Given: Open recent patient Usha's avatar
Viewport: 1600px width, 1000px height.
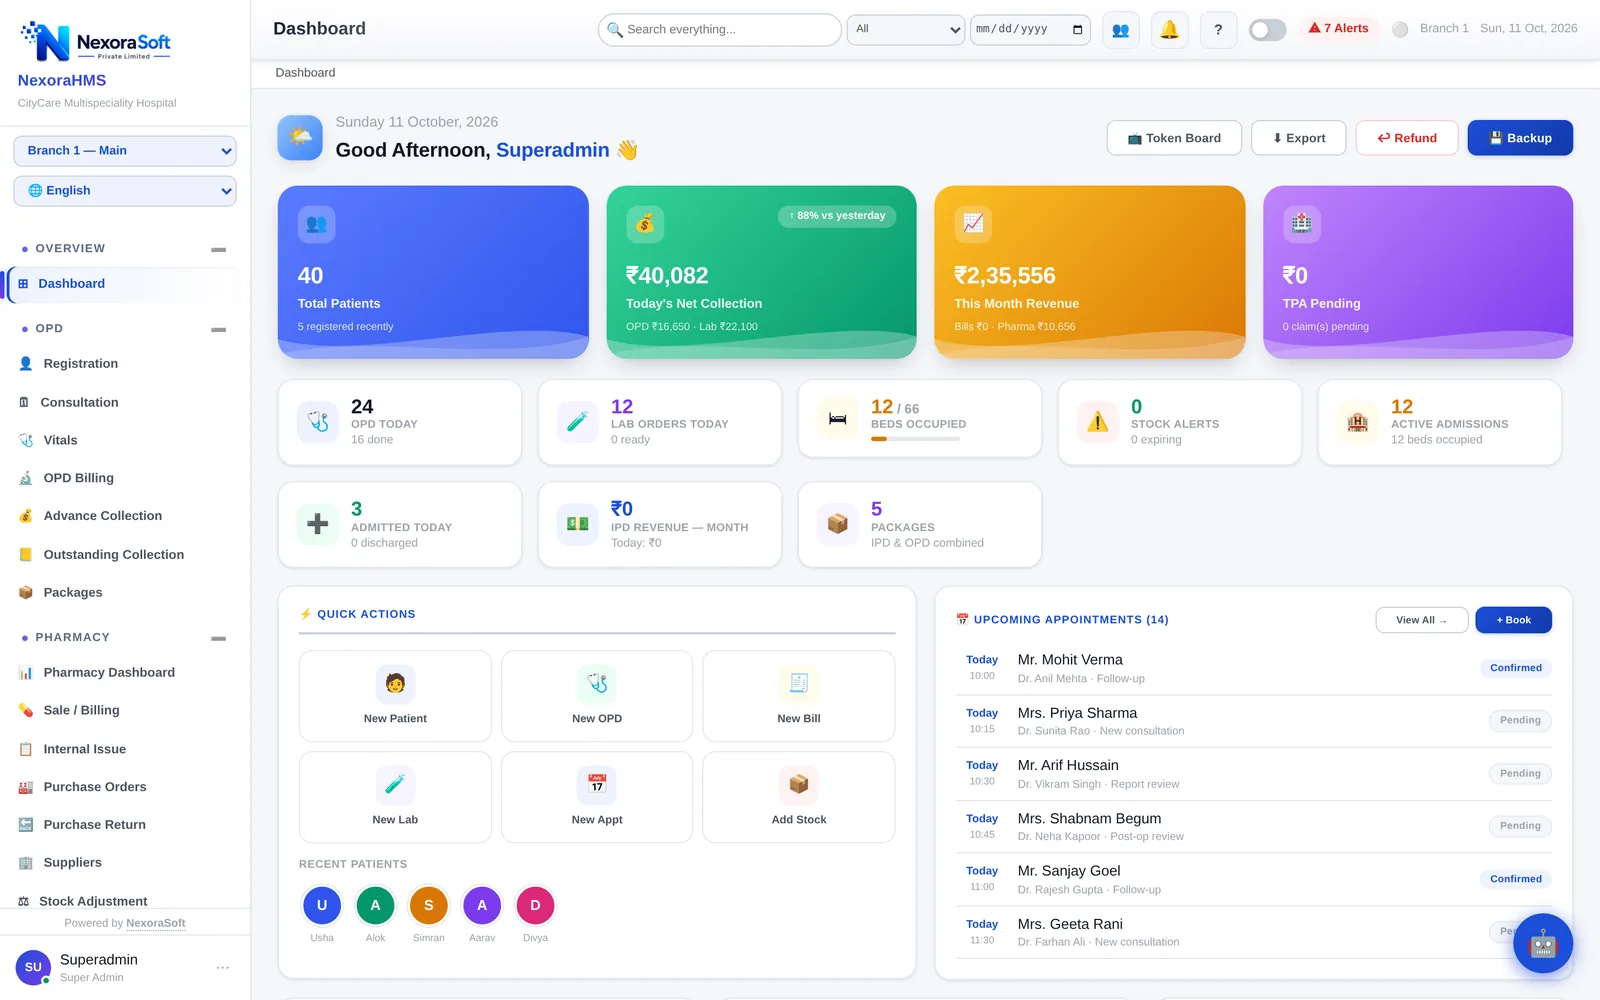Looking at the screenshot, I should 322,905.
